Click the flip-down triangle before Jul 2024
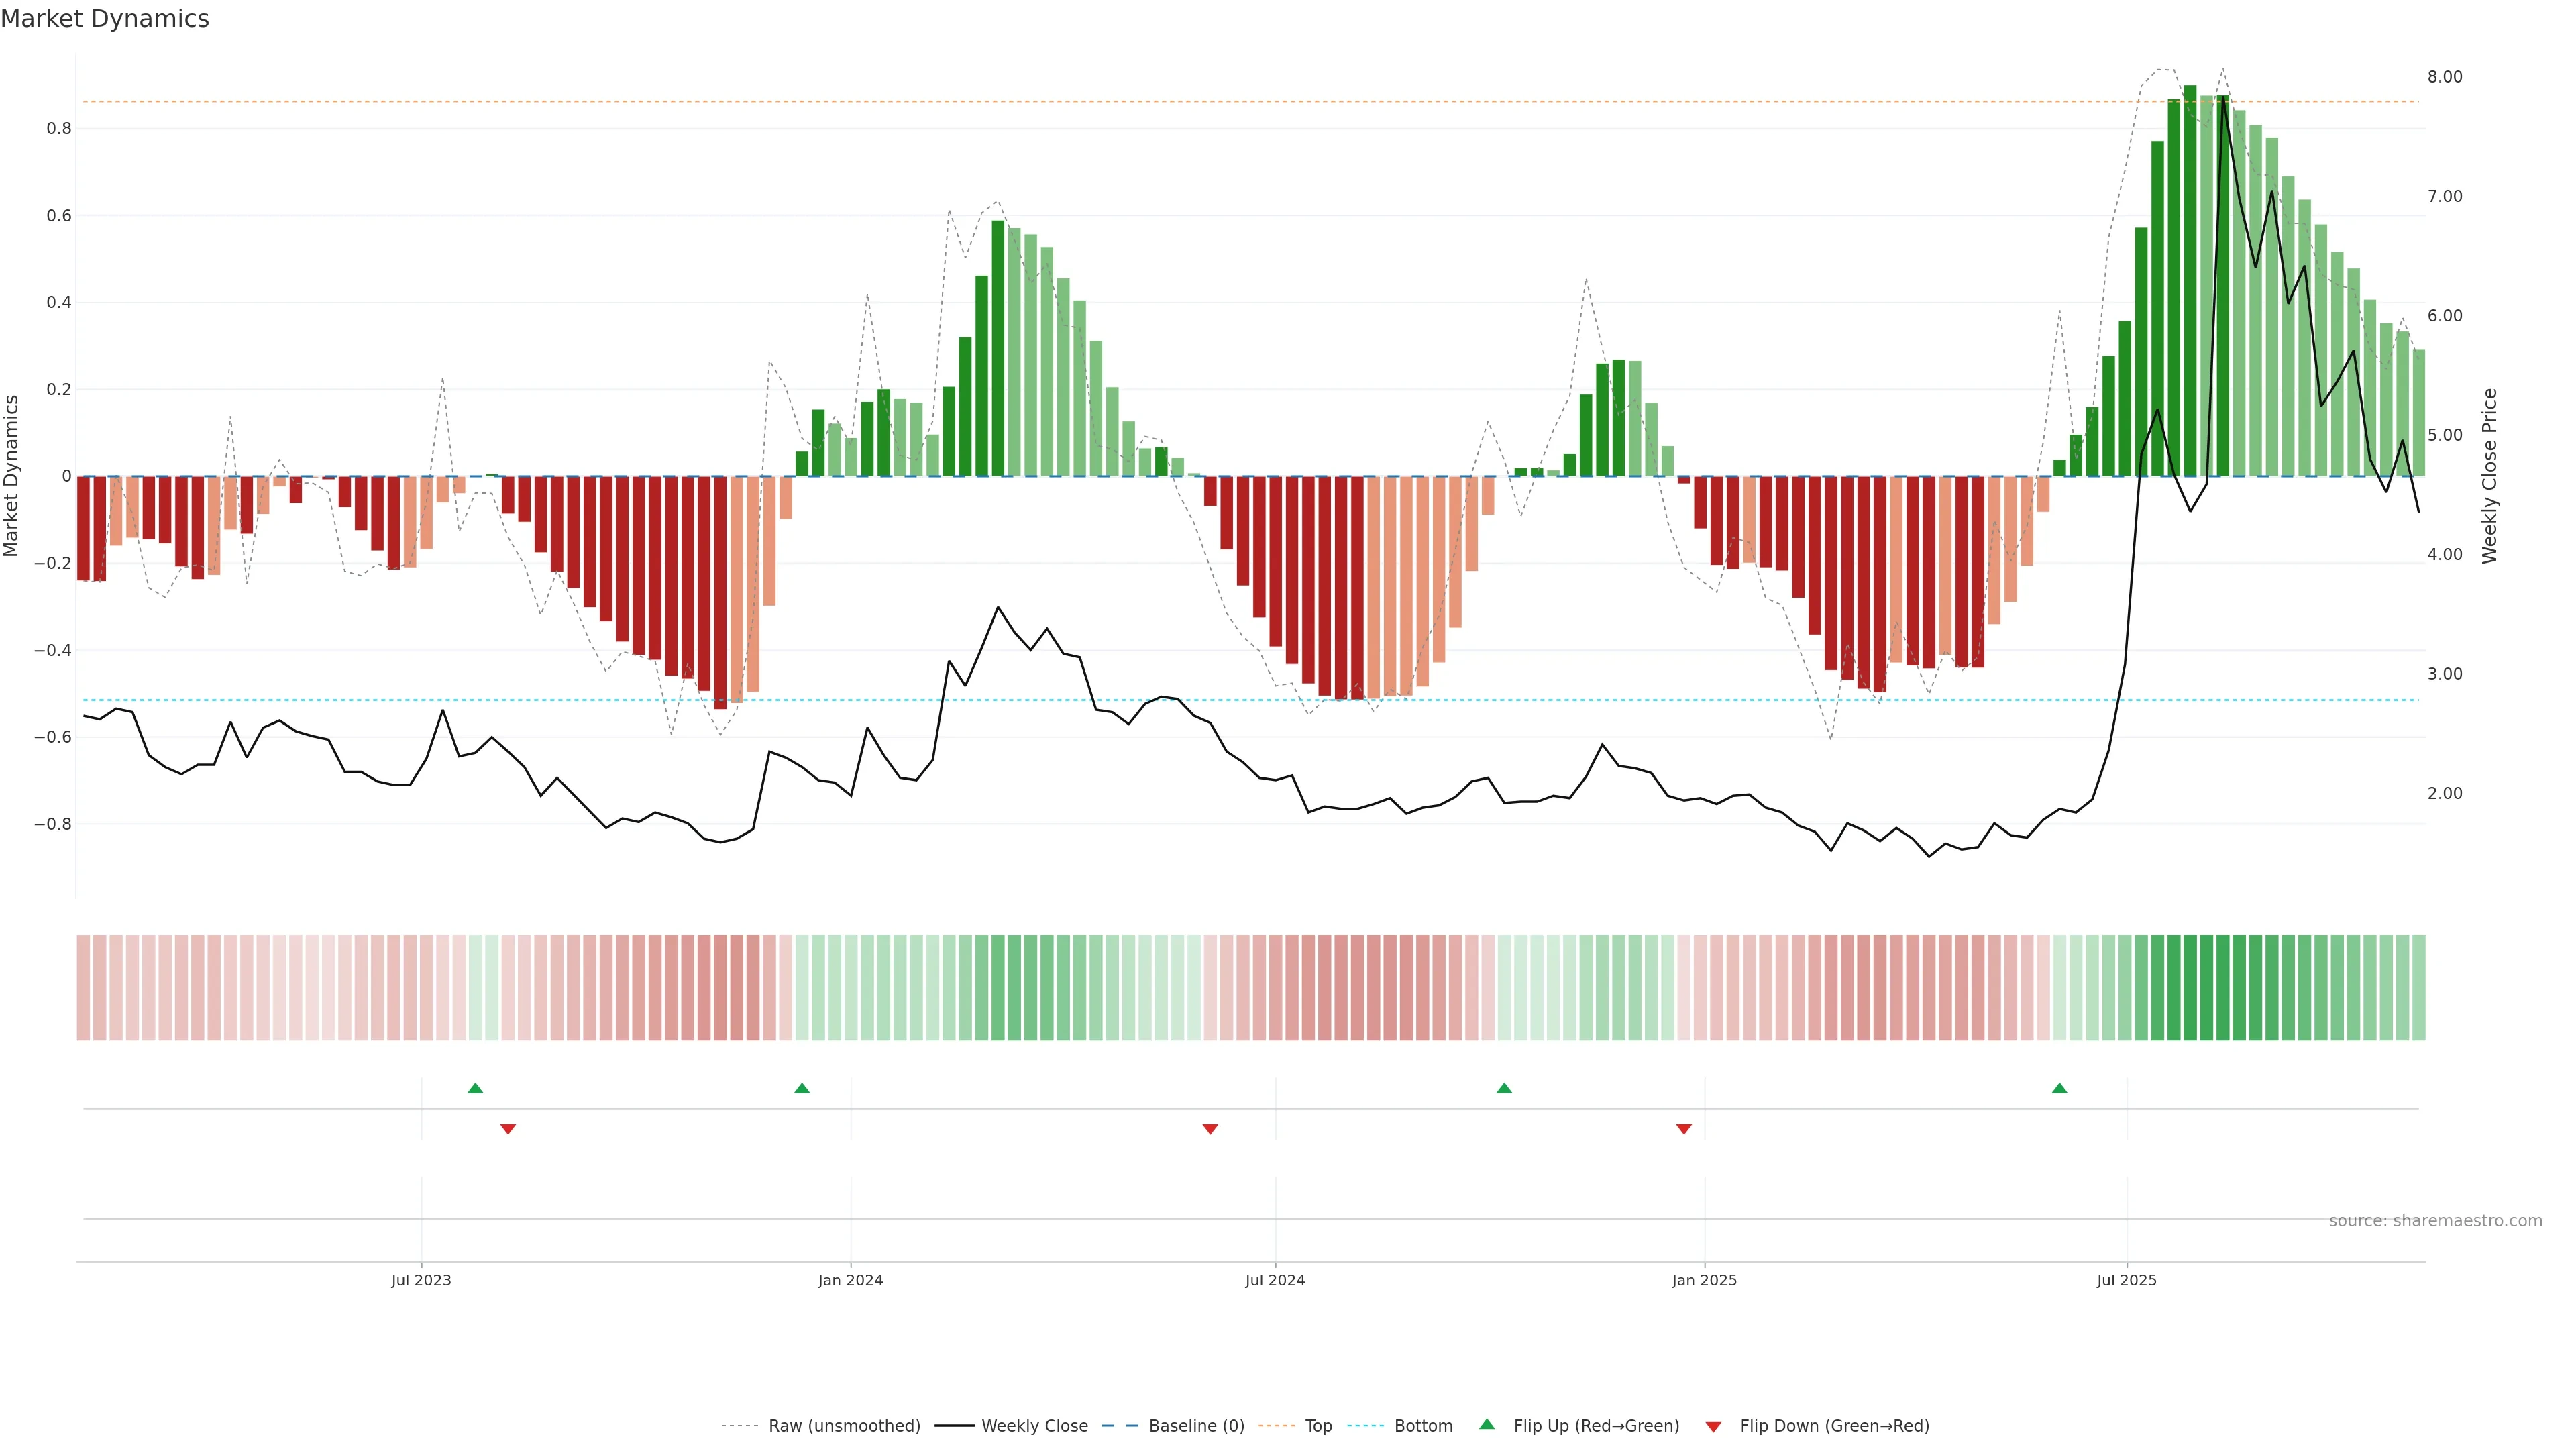The image size is (2576, 1449). [1210, 1129]
